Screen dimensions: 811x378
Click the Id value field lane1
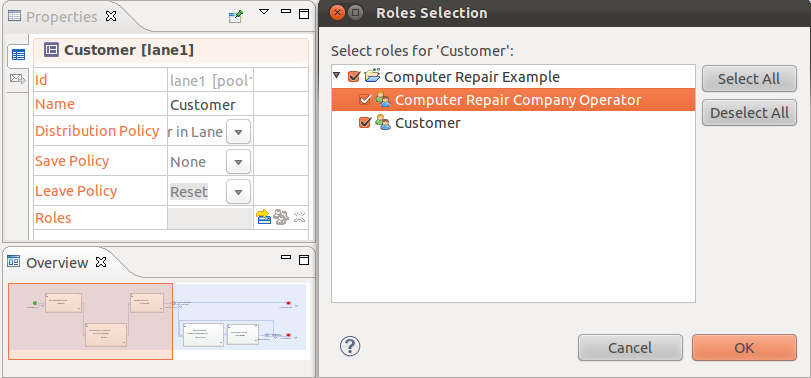[211, 80]
